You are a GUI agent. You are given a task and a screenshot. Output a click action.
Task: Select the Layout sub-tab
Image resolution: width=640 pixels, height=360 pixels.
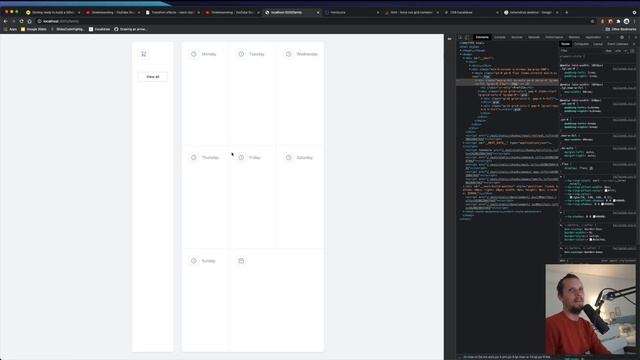(x=598, y=44)
